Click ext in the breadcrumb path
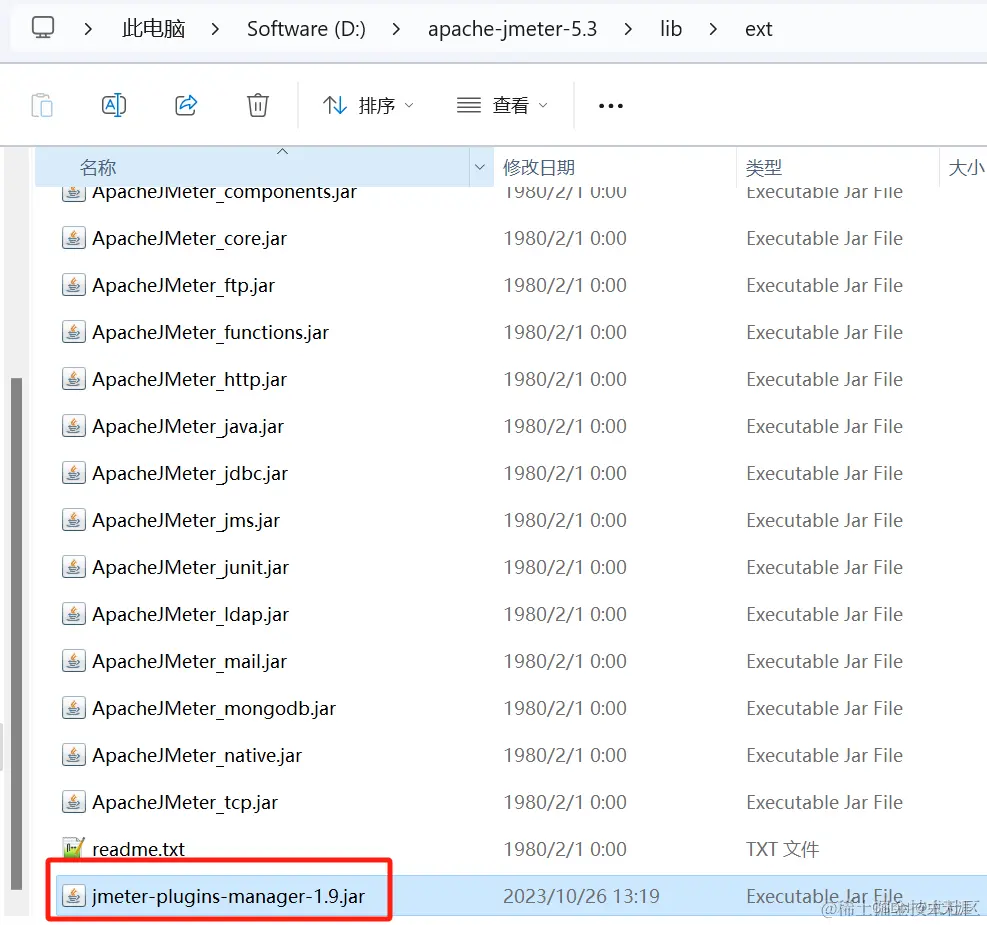 pyautogui.click(x=759, y=29)
